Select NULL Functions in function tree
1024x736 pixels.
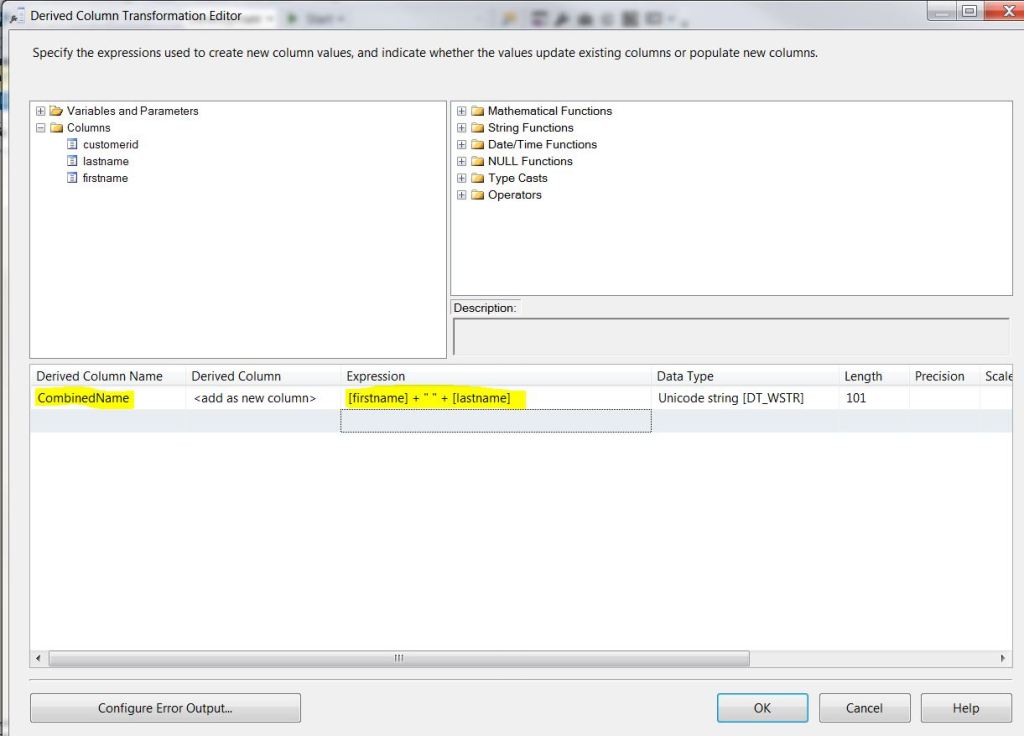(530, 161)
